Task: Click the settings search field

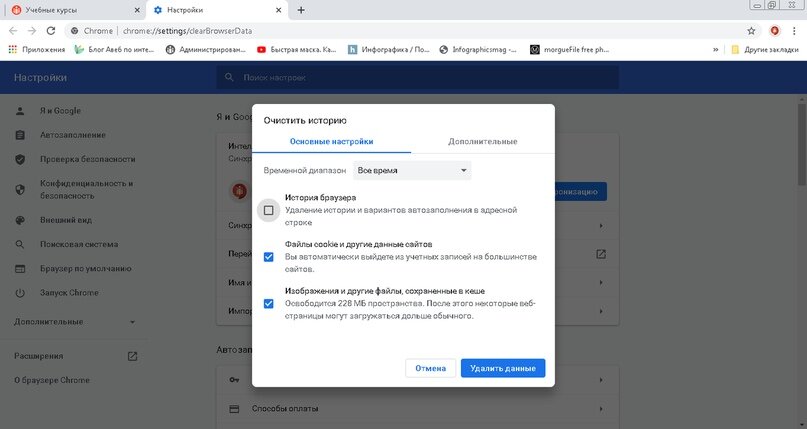Action: pyautogui.click(x=417, y=78)
